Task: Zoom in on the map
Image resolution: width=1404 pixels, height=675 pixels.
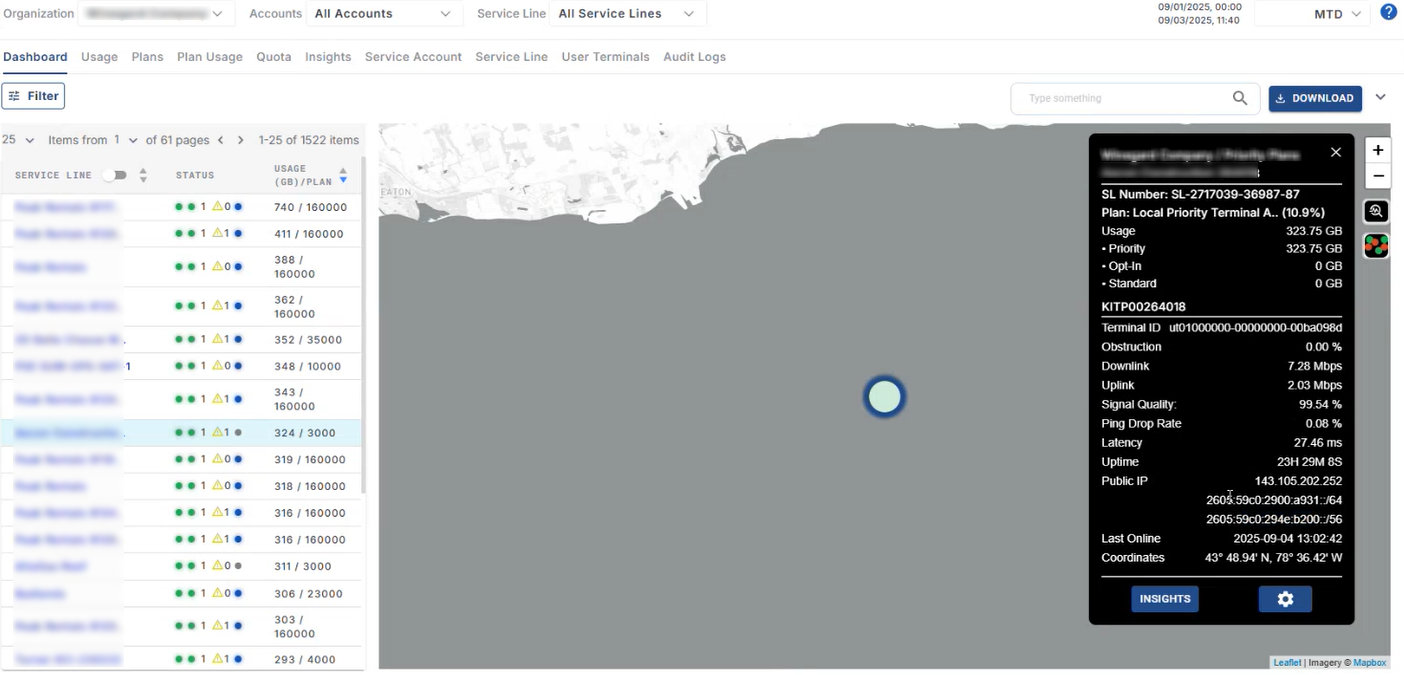Action: [1377, 150]
